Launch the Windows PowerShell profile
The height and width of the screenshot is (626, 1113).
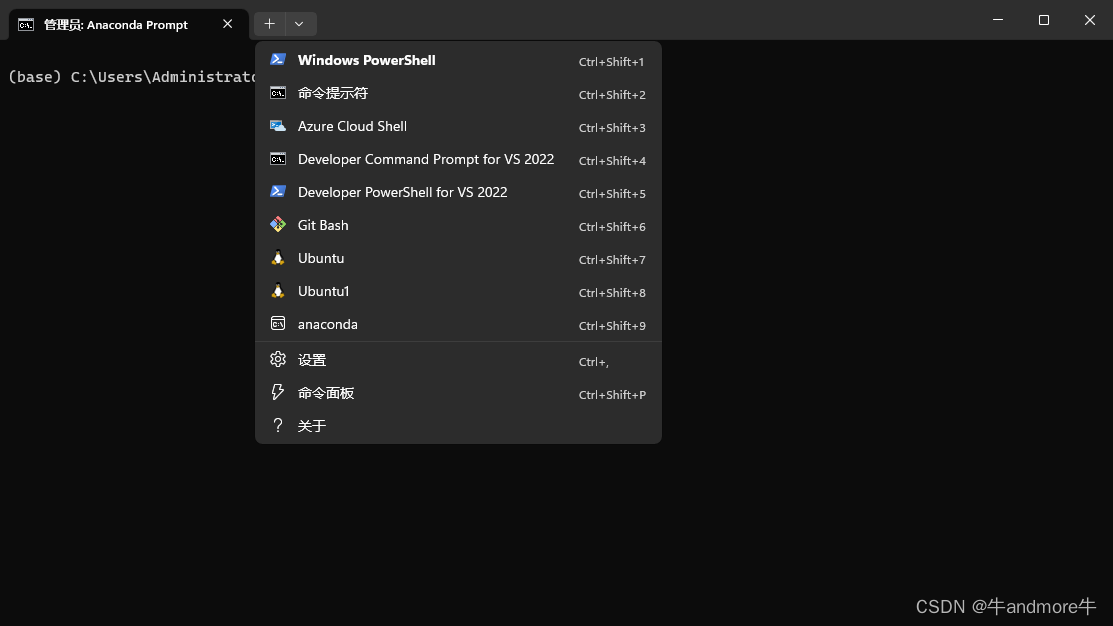(x=458, y=60)
